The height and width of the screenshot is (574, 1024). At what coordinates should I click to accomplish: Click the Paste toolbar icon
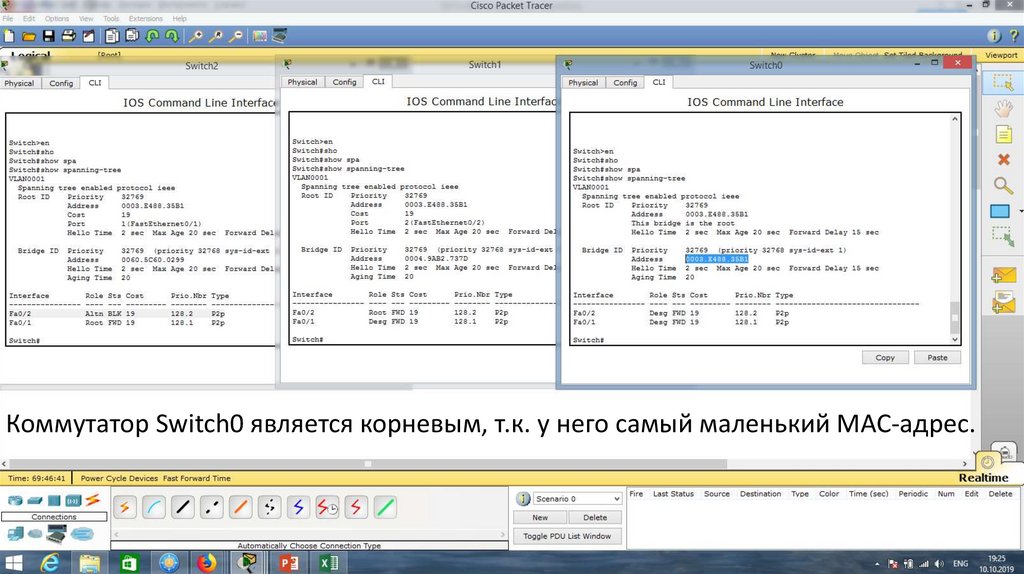(x=132, y=36)
